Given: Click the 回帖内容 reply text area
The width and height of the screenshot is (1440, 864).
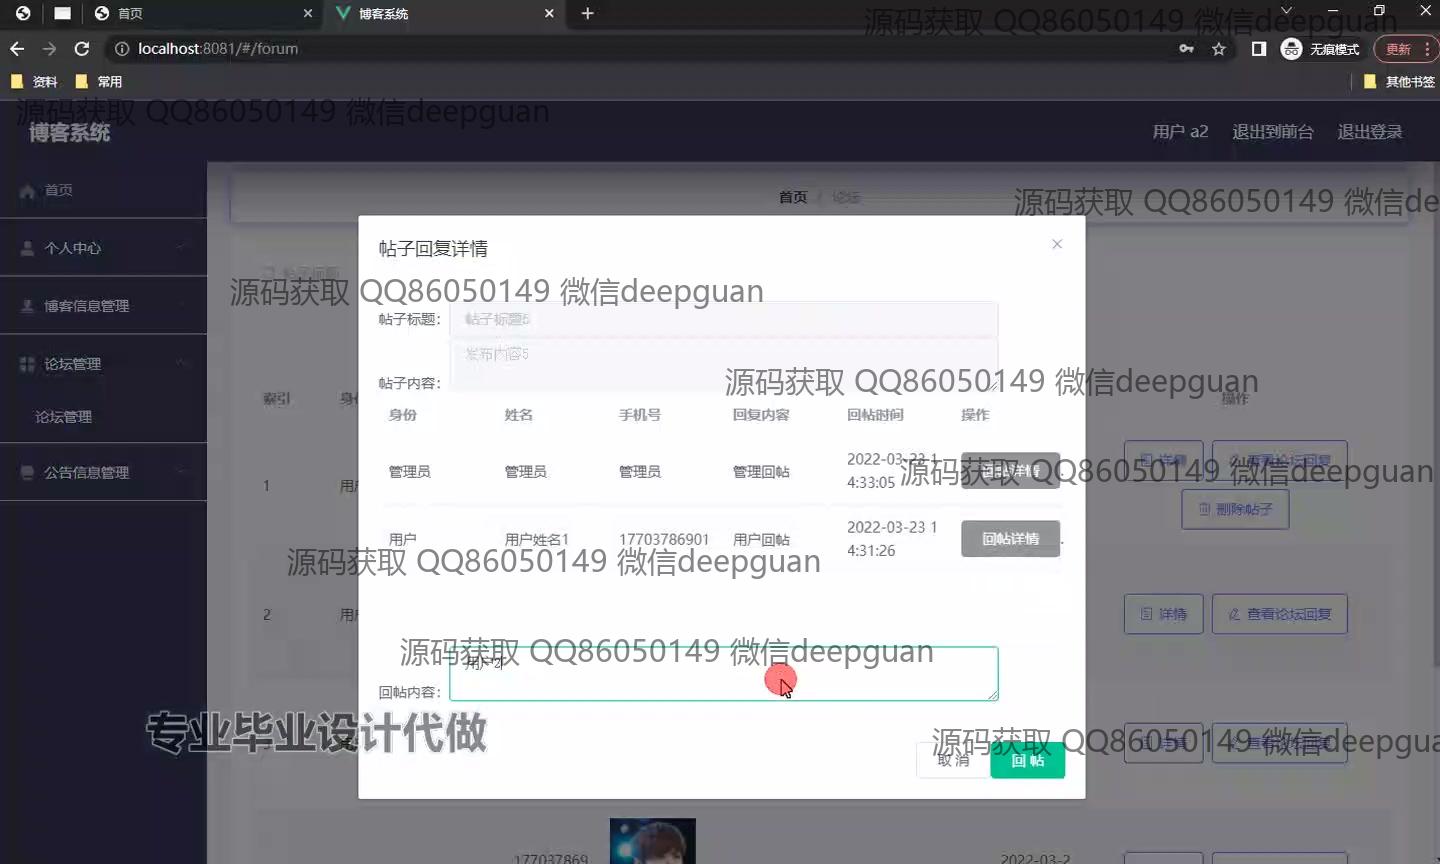Looking at the screenshot, I should [x=724, y=673].
